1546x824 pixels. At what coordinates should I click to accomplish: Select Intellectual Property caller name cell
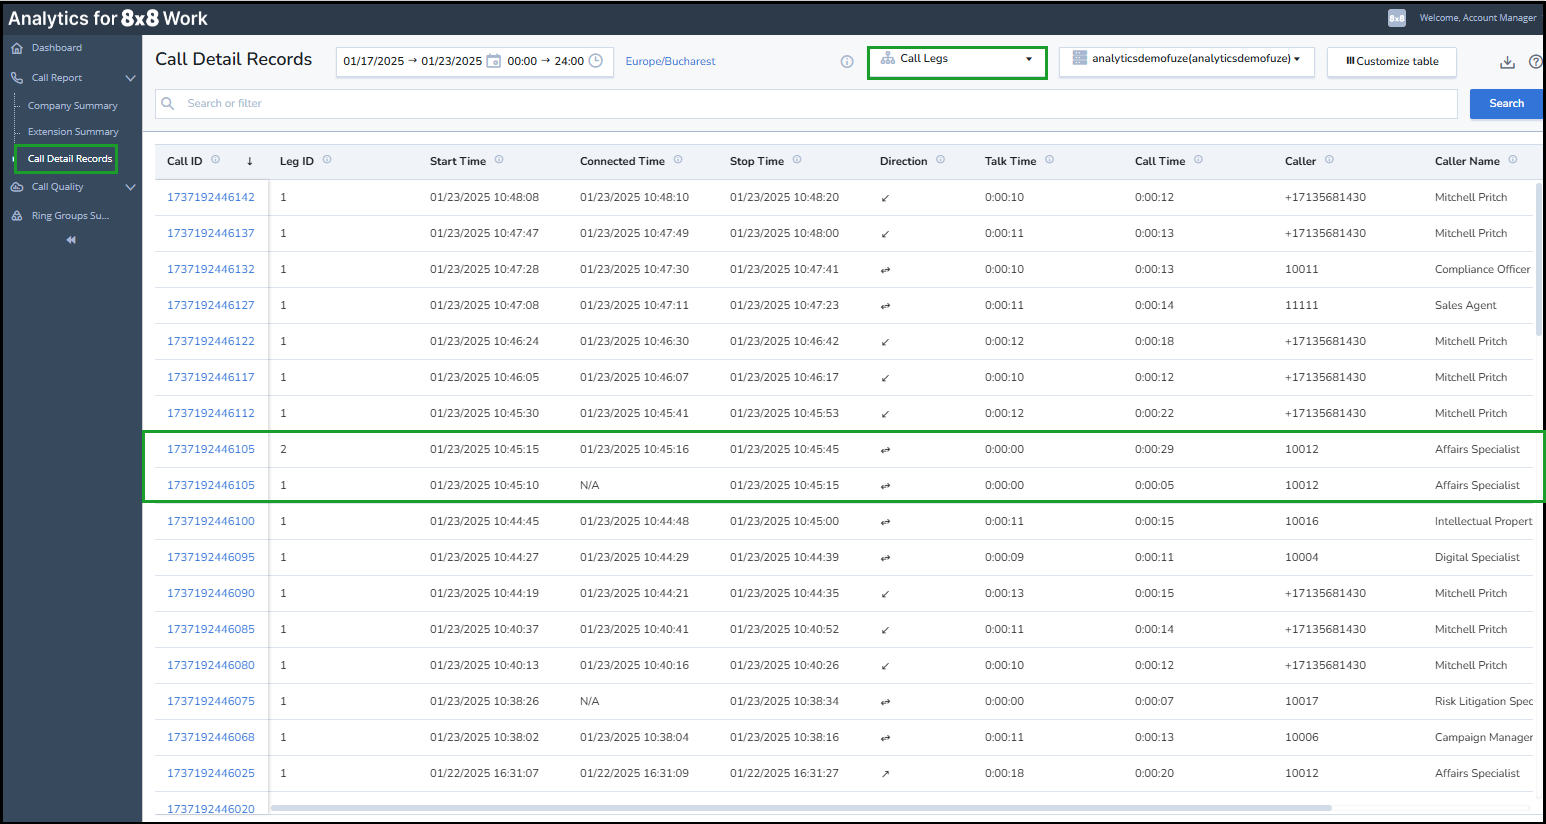pos(1483,521)
